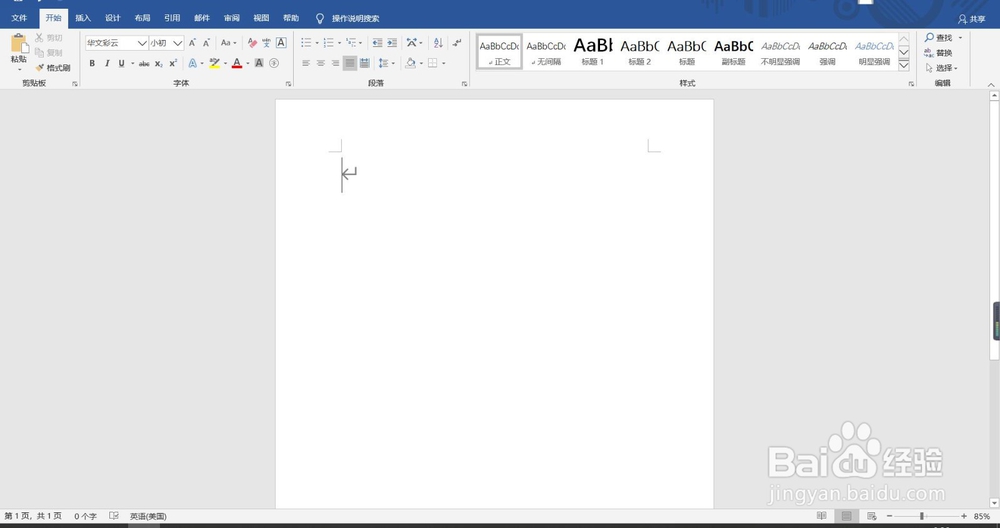This screenshot has width=1000, height=528.
Task: Apply the yellow text highlight color
Action: pyautogui.click(x=214, y=63)
